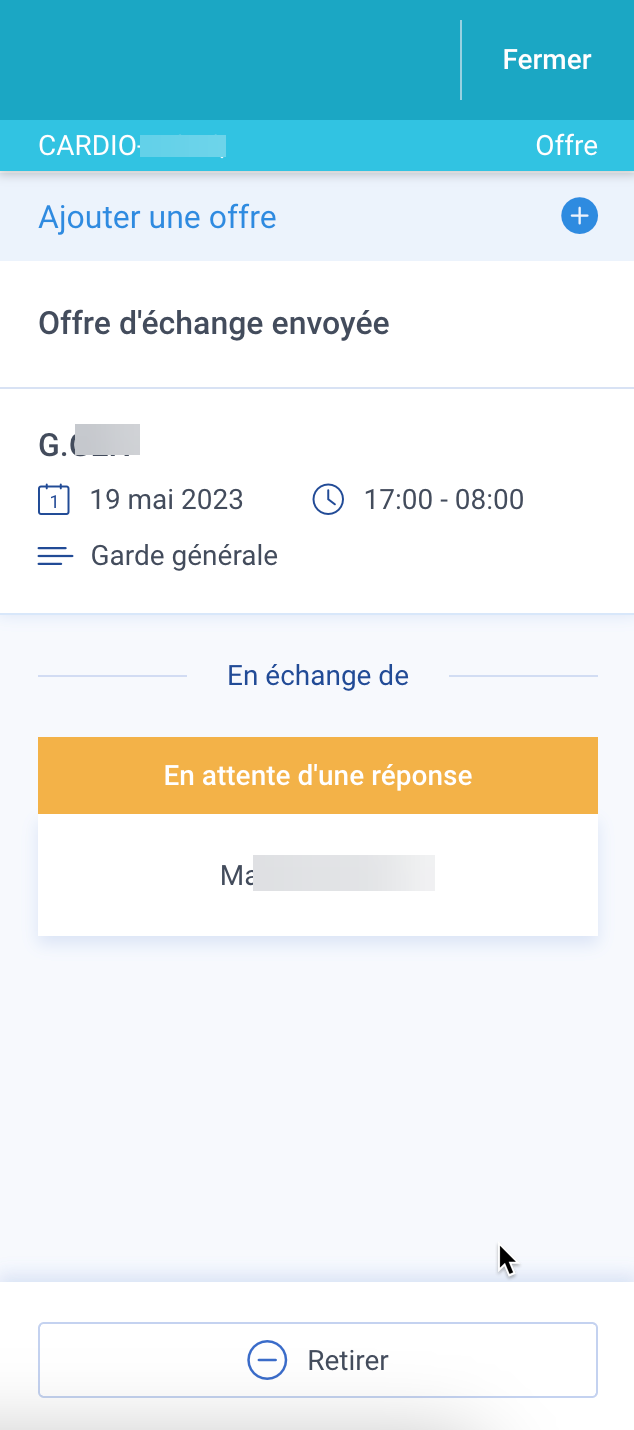
Task: Select the CARDIO department label
Action: tap(132, 146)
